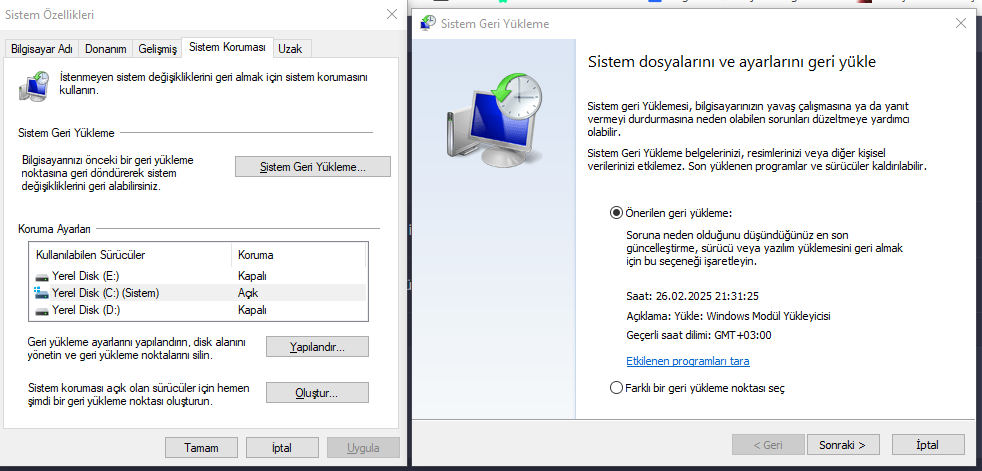Click İptal in the Sistem Özellikleri dialog
Image resolution: width=982 pixels, height=471 pixels.
(x=282, y=448)
